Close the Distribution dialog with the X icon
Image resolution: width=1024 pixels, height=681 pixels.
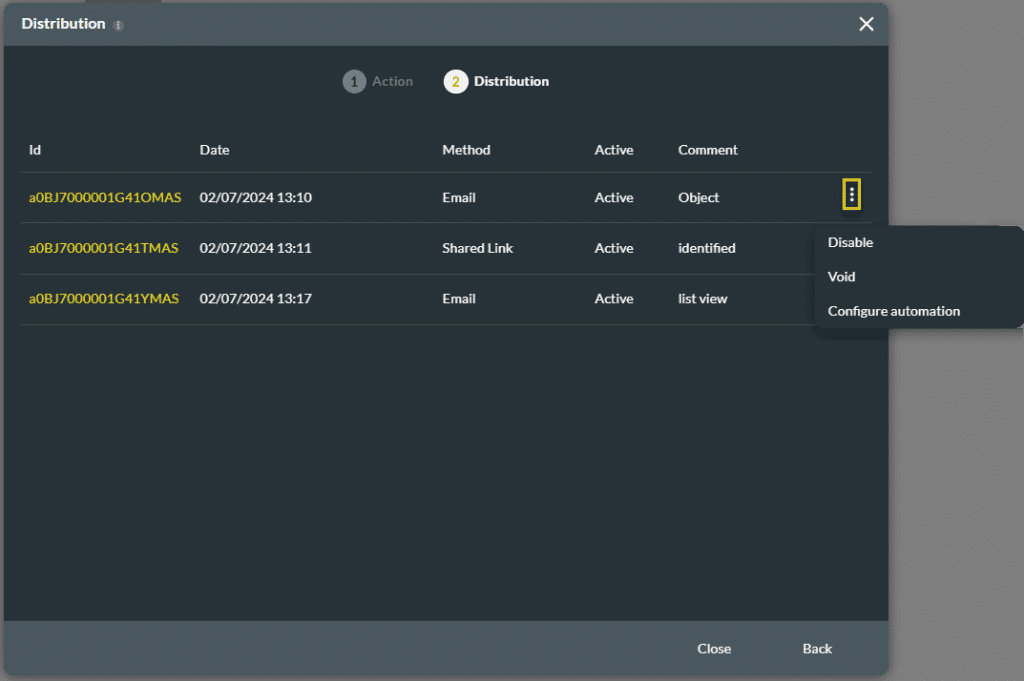[866, 24]
